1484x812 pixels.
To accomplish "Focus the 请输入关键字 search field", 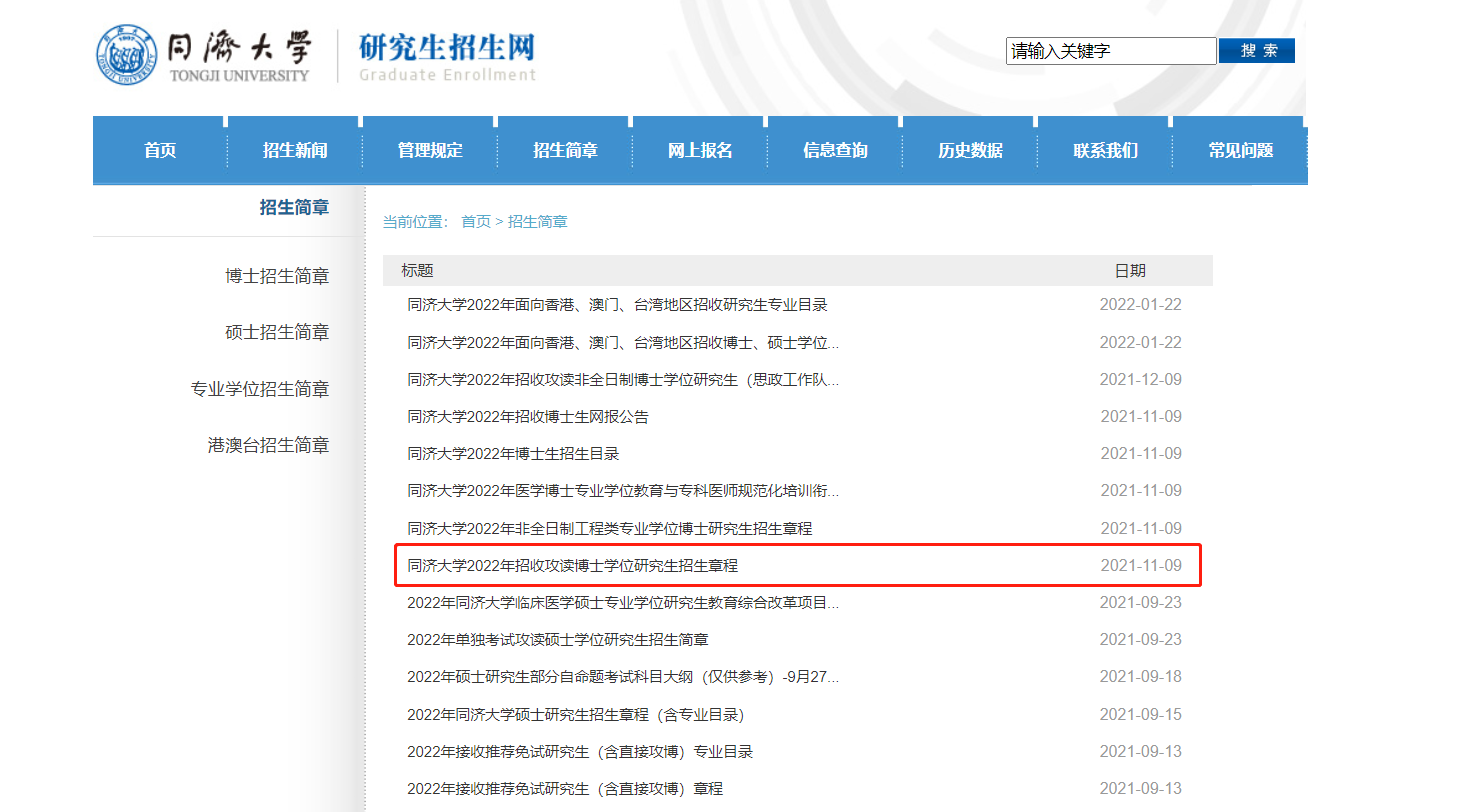I will coord(1111,51).
